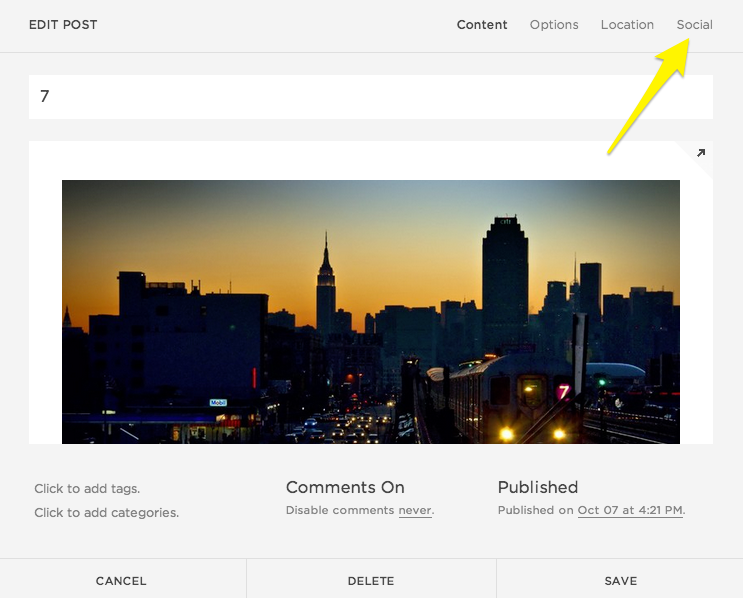Open the 'never' disable comments option
743x598 pixels.
pos(415,510)
